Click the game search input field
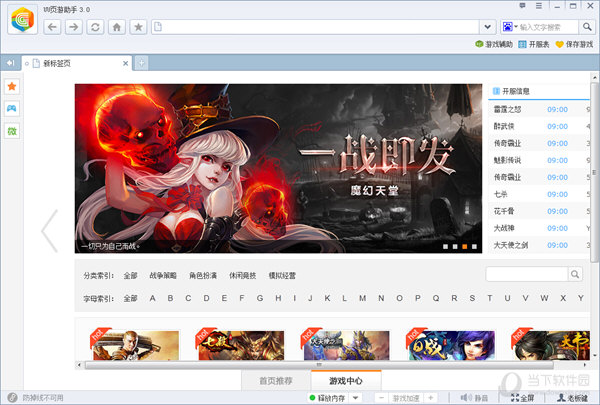Screen dimensions: 600x405 pyautogui.click(x=527, y=274)
